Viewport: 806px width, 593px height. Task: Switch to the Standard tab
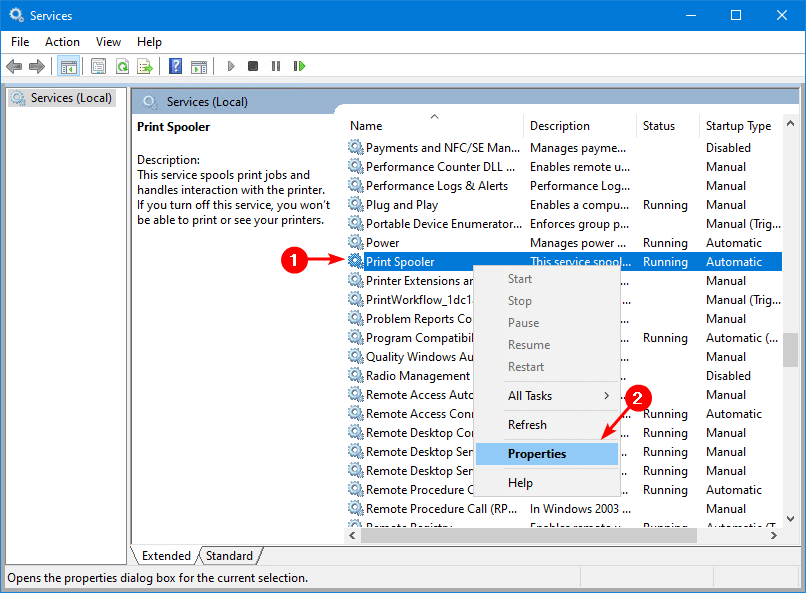pyautogui.click(x=229, y=556)
